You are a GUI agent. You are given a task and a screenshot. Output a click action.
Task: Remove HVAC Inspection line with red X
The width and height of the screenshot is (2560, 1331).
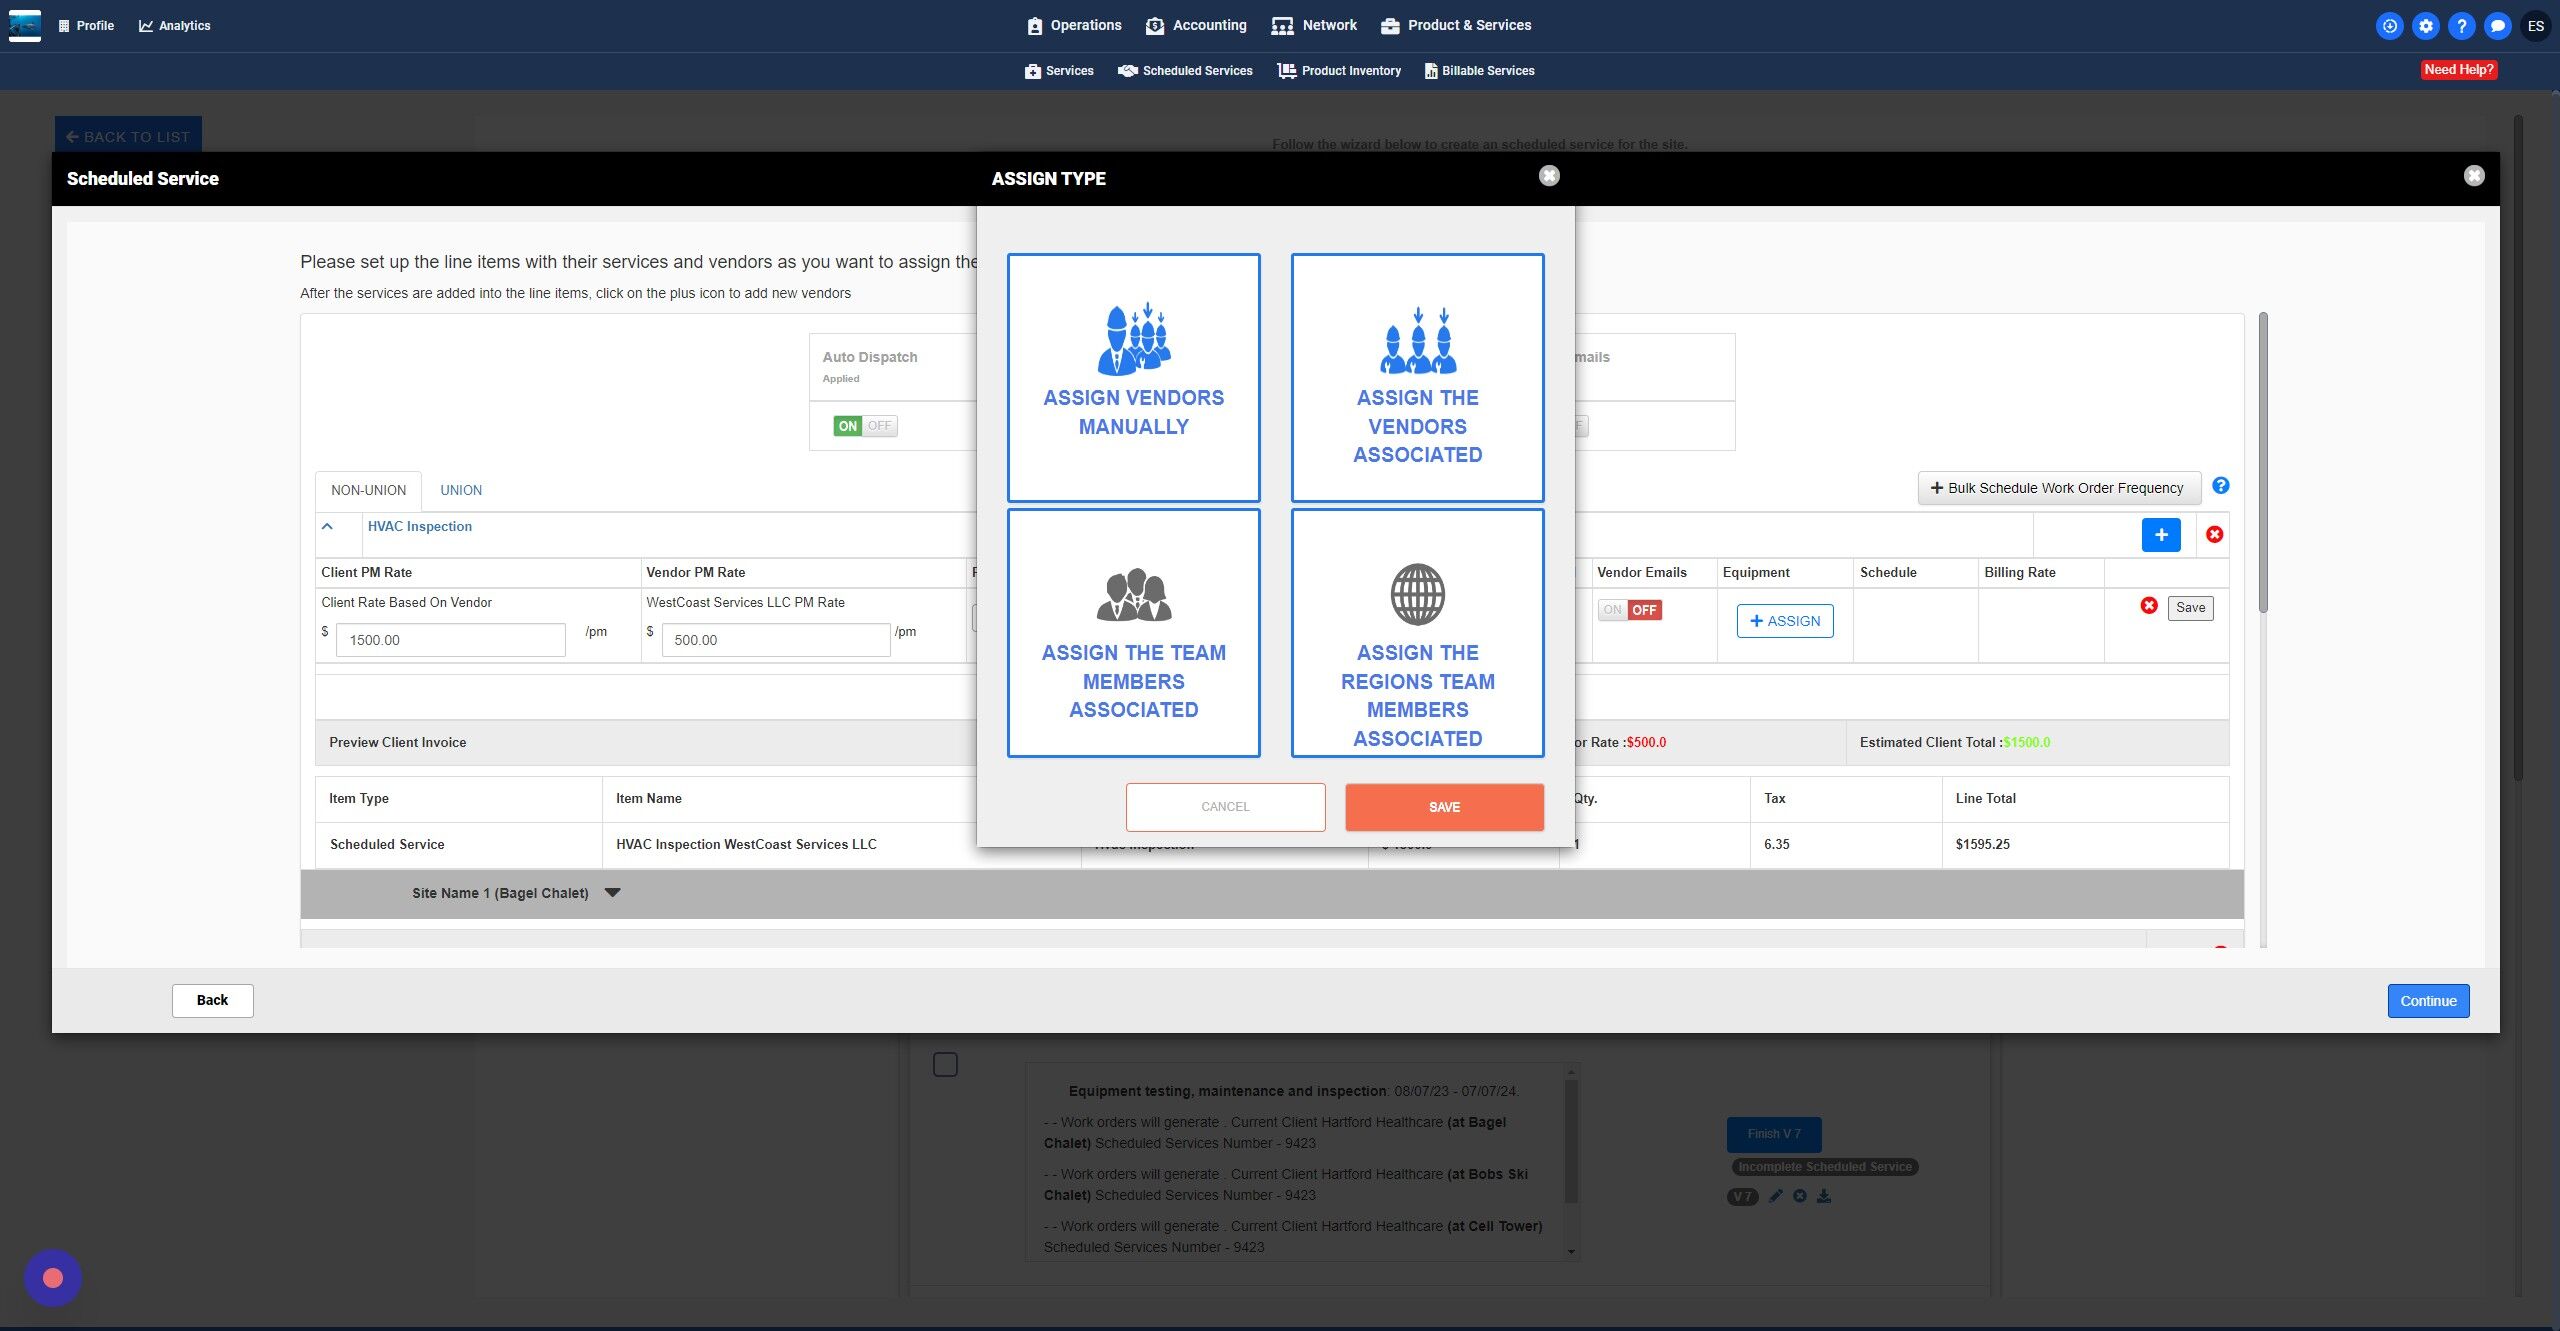tap(2214, 535)
